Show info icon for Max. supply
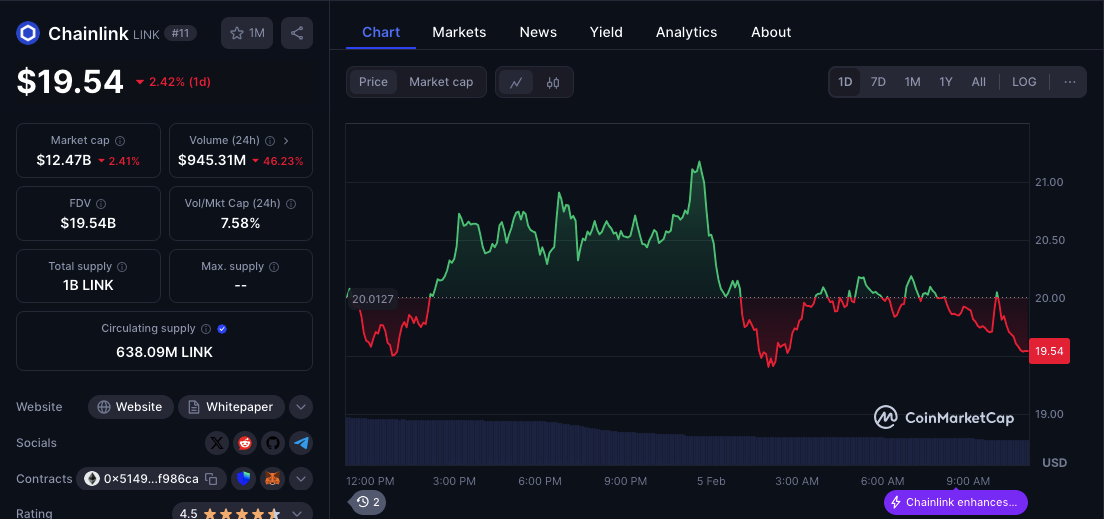This screenshot has height=519, width=1104. click(274, 267)
